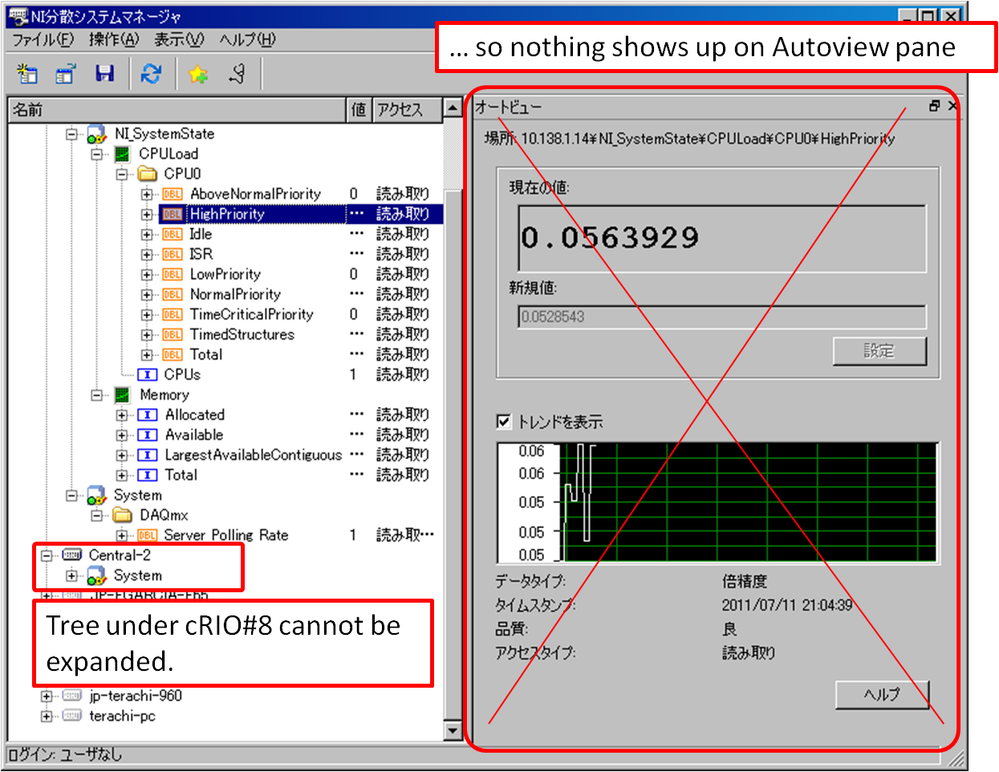This screenshot has width=999, height=772.
Task: Click the DBL icon beside LowPriority
Action: click(172, 275)
